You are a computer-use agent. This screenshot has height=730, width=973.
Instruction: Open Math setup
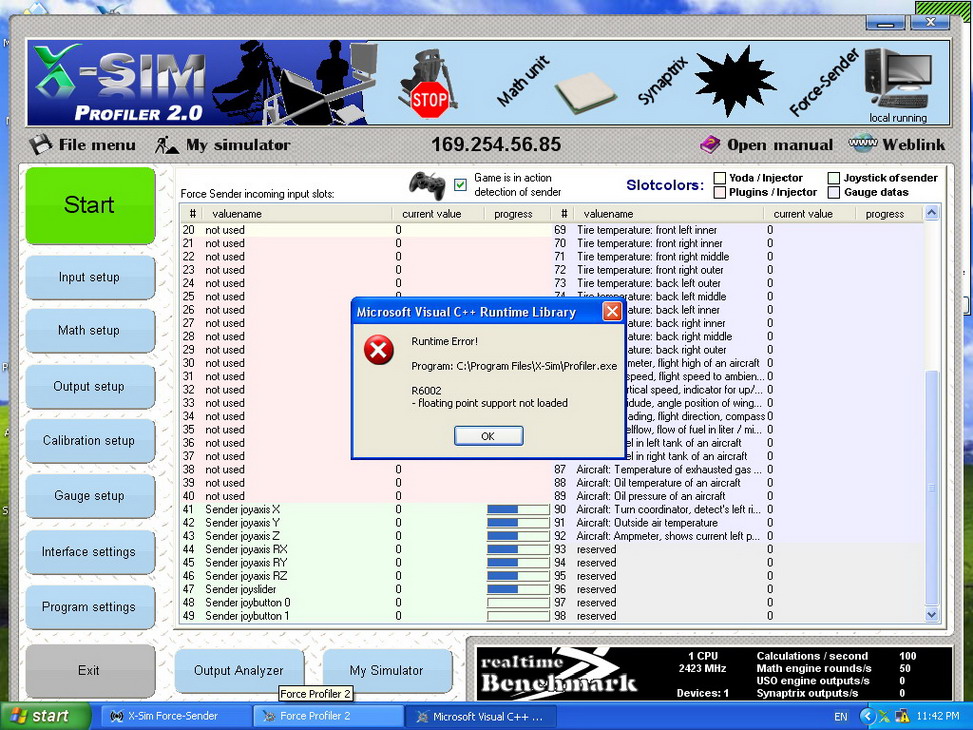(90, 330)
